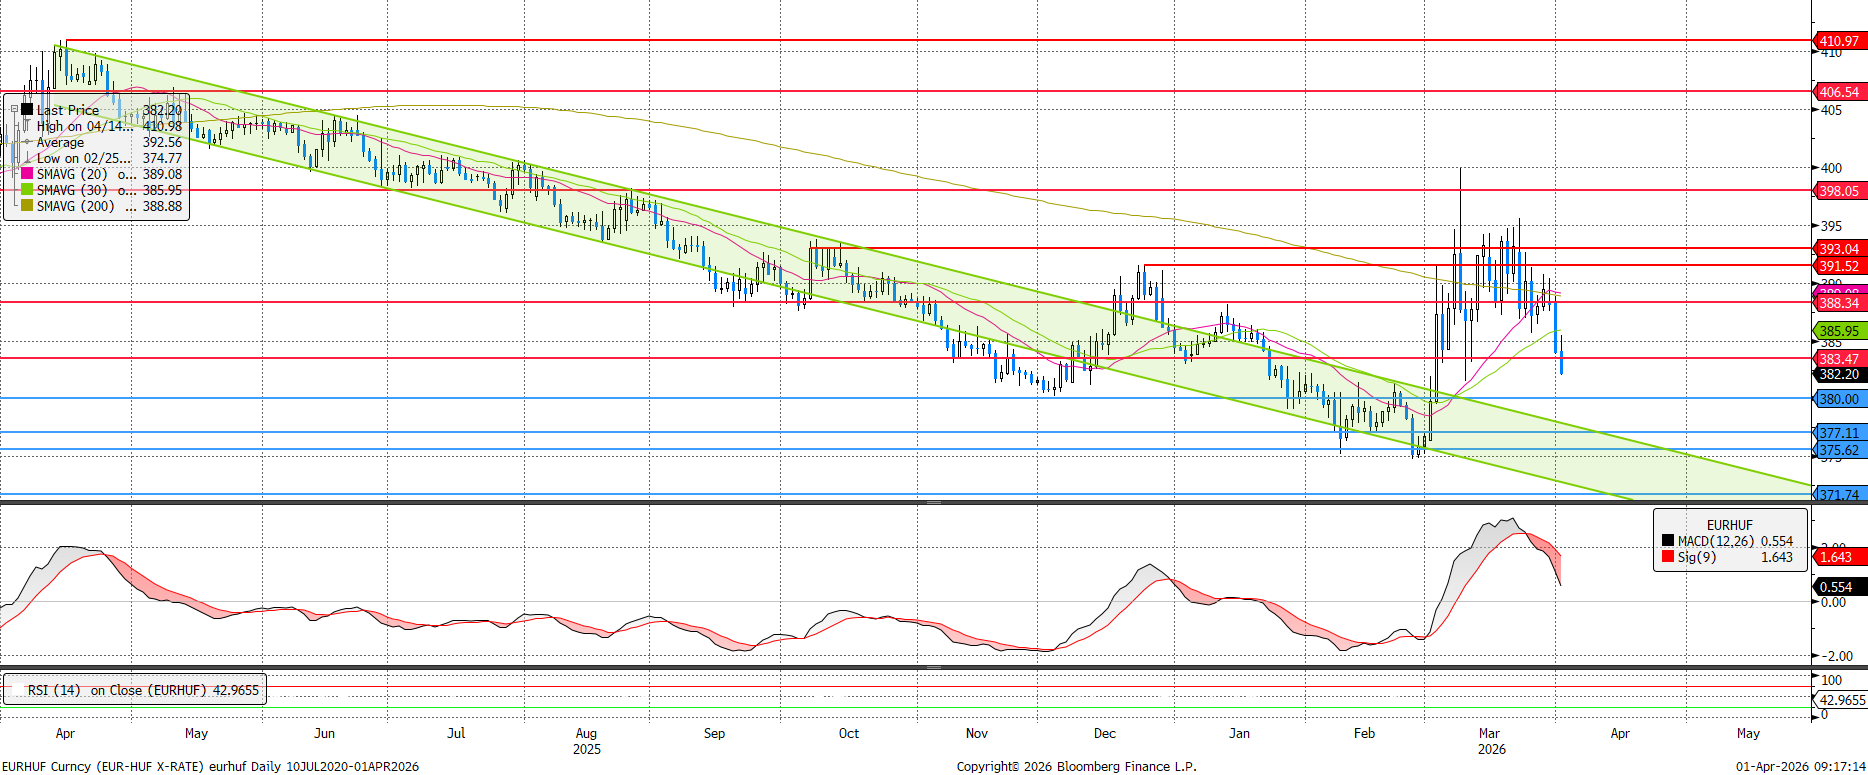Image resolution: width=1868 pixels, height=775 pixels.
Task: Click the Average line icon in legend
Action: pyautogui.click(x=27, y=142)
